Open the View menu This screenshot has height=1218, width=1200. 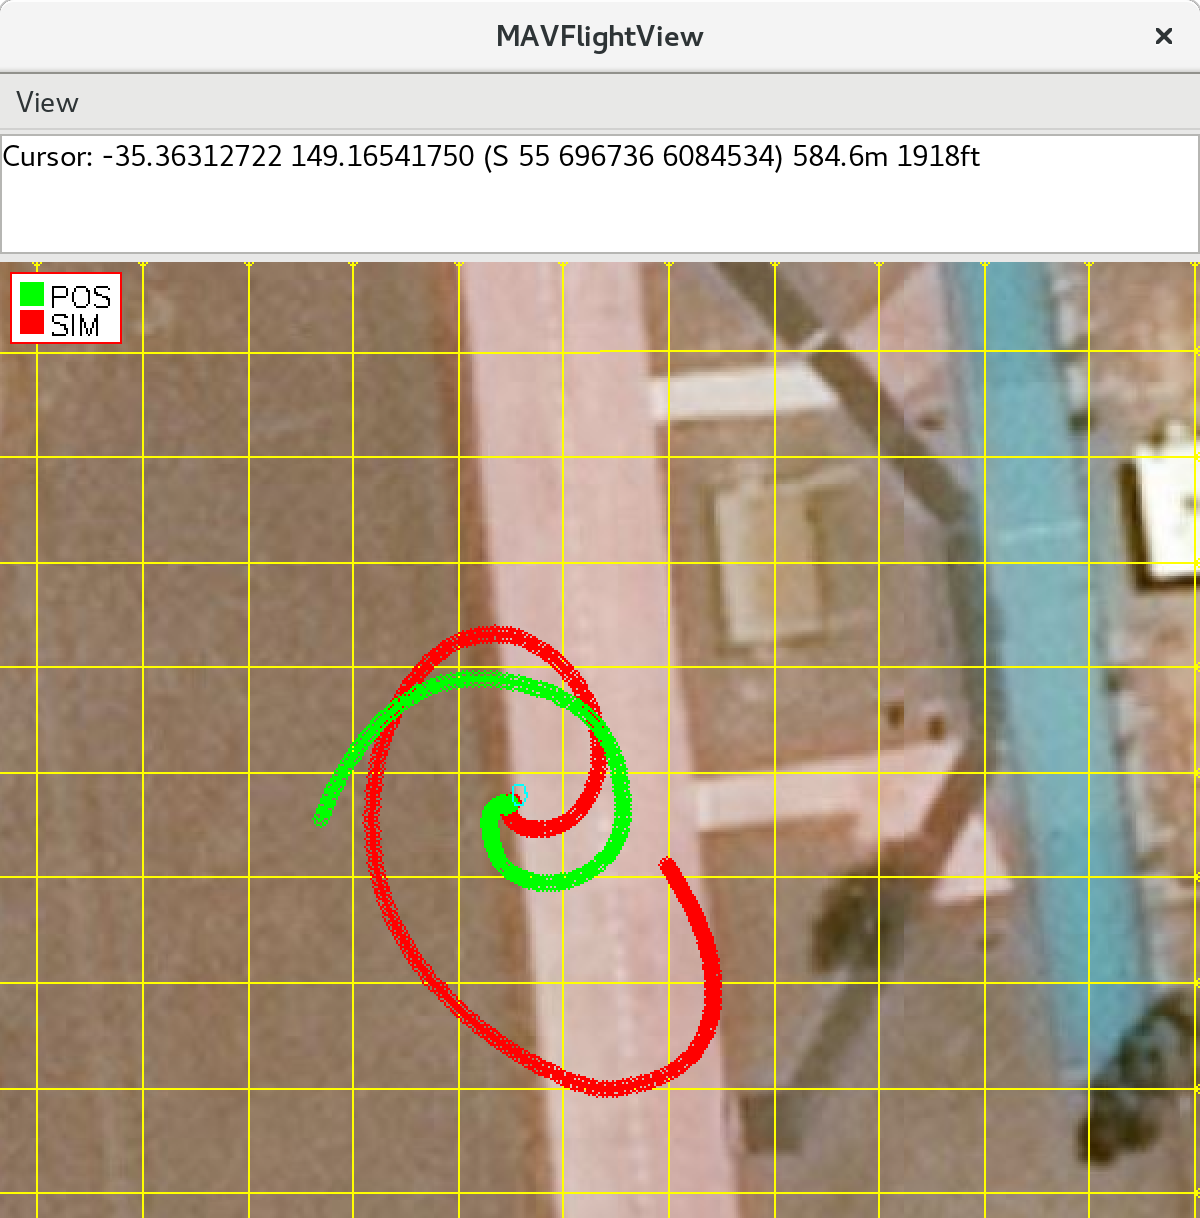[47, 103]
